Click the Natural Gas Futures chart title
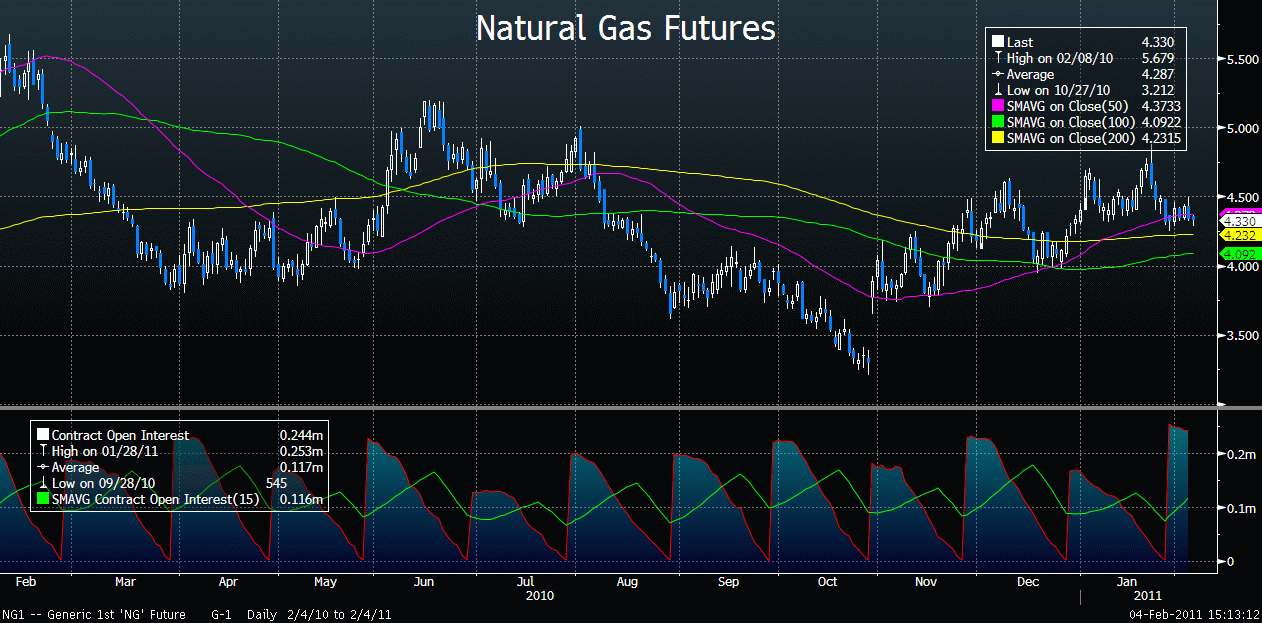The image size is (1262, 623). tap(625, 29)
